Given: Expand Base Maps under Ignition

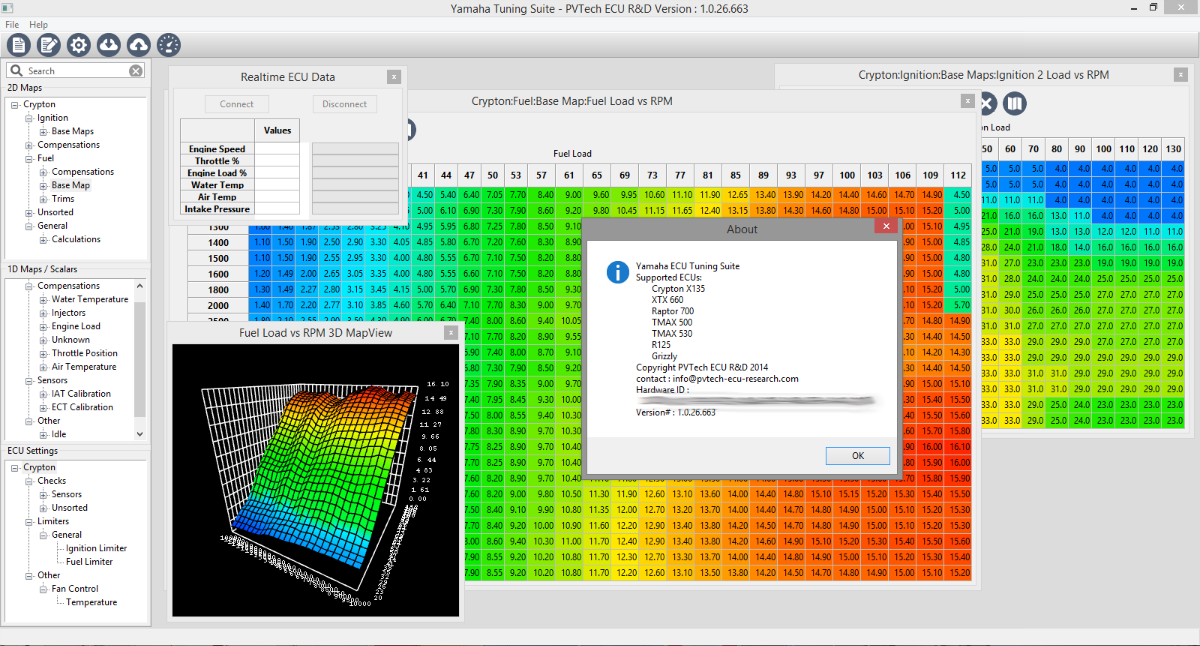Looking at the screenshot, I should 43,132.
